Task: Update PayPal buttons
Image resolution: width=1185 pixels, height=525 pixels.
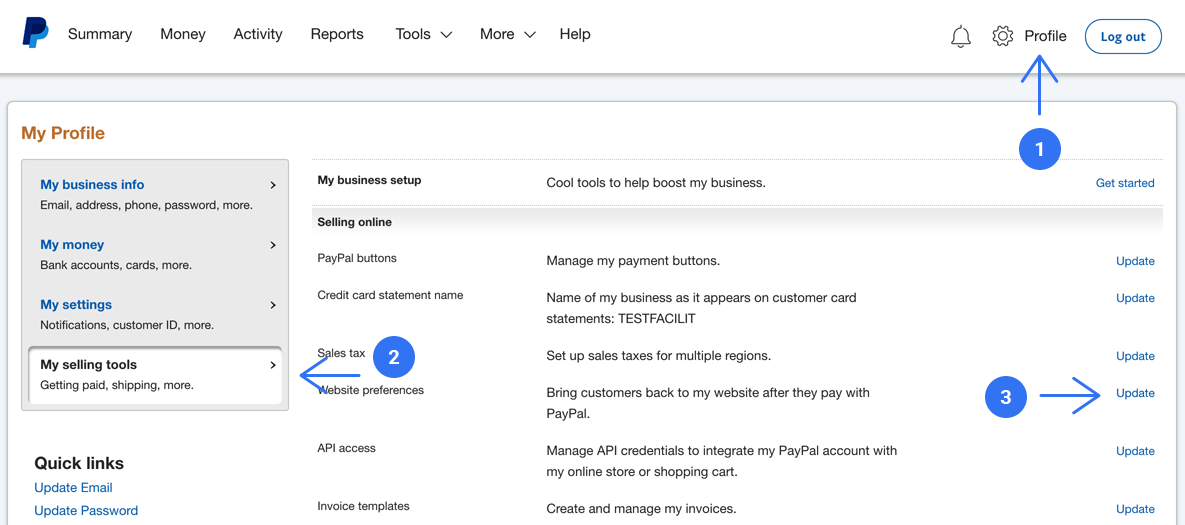Action: (x=1135, y=261)
